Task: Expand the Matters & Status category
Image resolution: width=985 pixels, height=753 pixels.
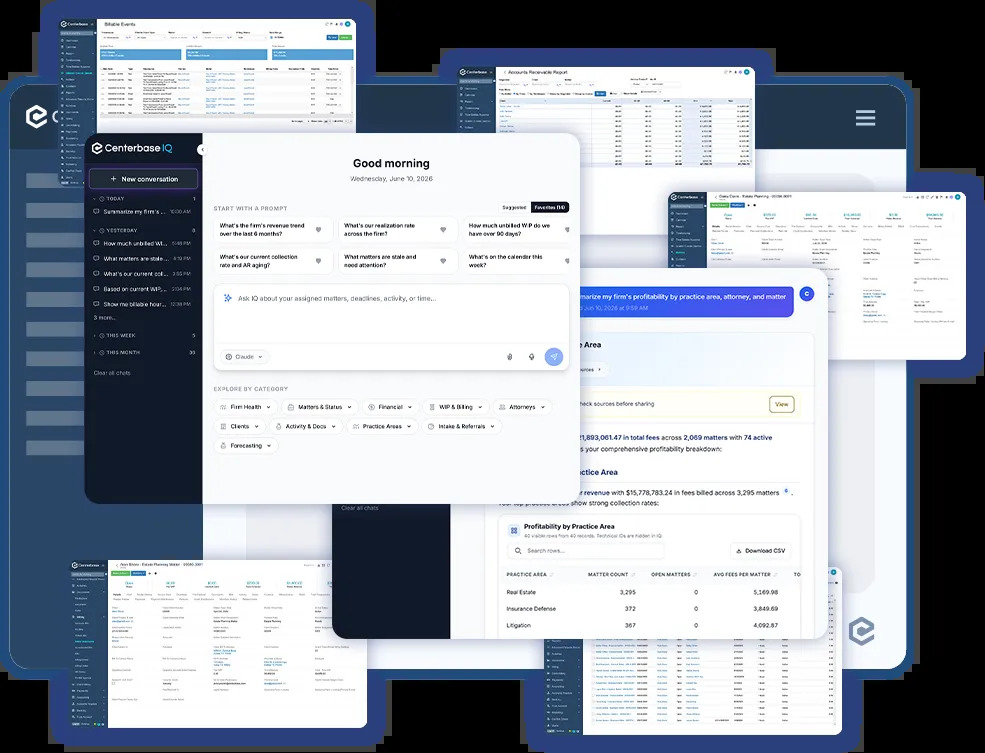Action: pyautogui.click(x=320, y=407)
